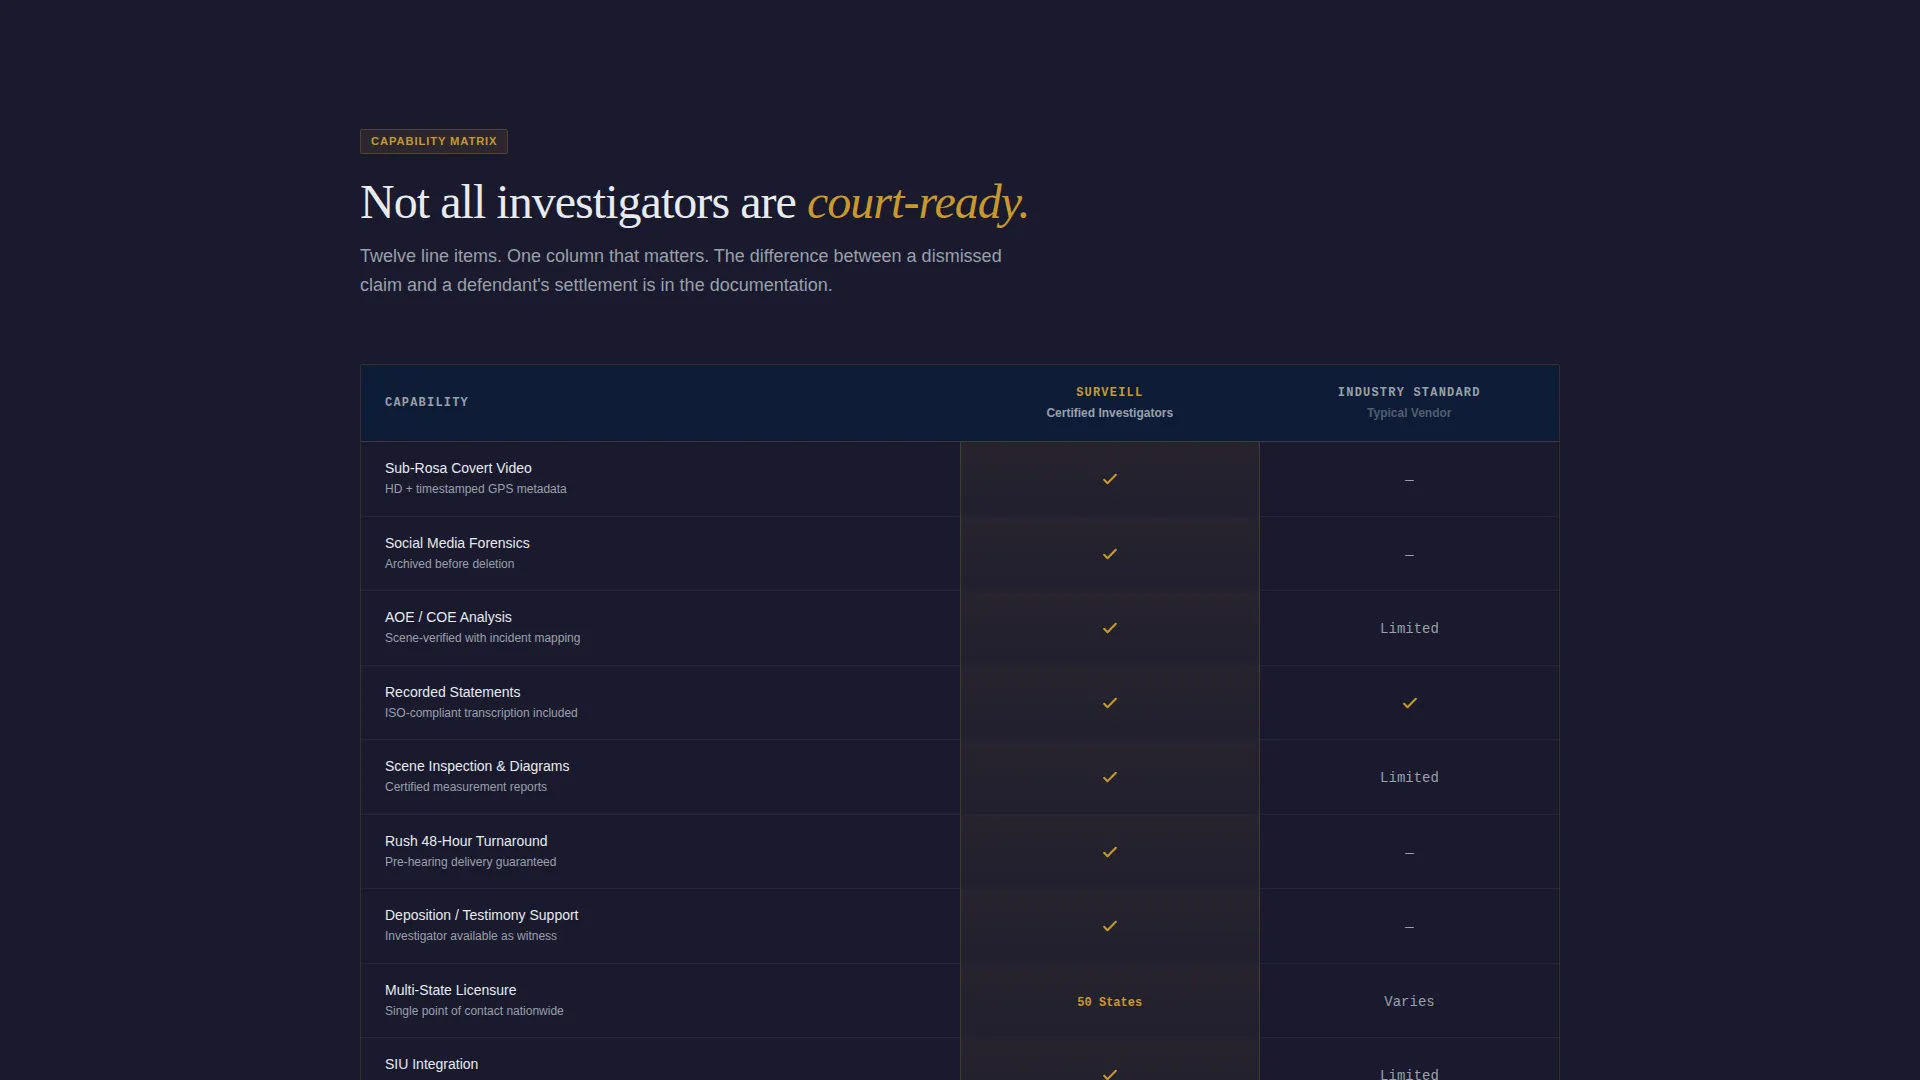The width and height of the screenshot is (1920, 1080).
Task: Select the 'AOE / COE Analysis' row title
Action: [x=448, y=617]
